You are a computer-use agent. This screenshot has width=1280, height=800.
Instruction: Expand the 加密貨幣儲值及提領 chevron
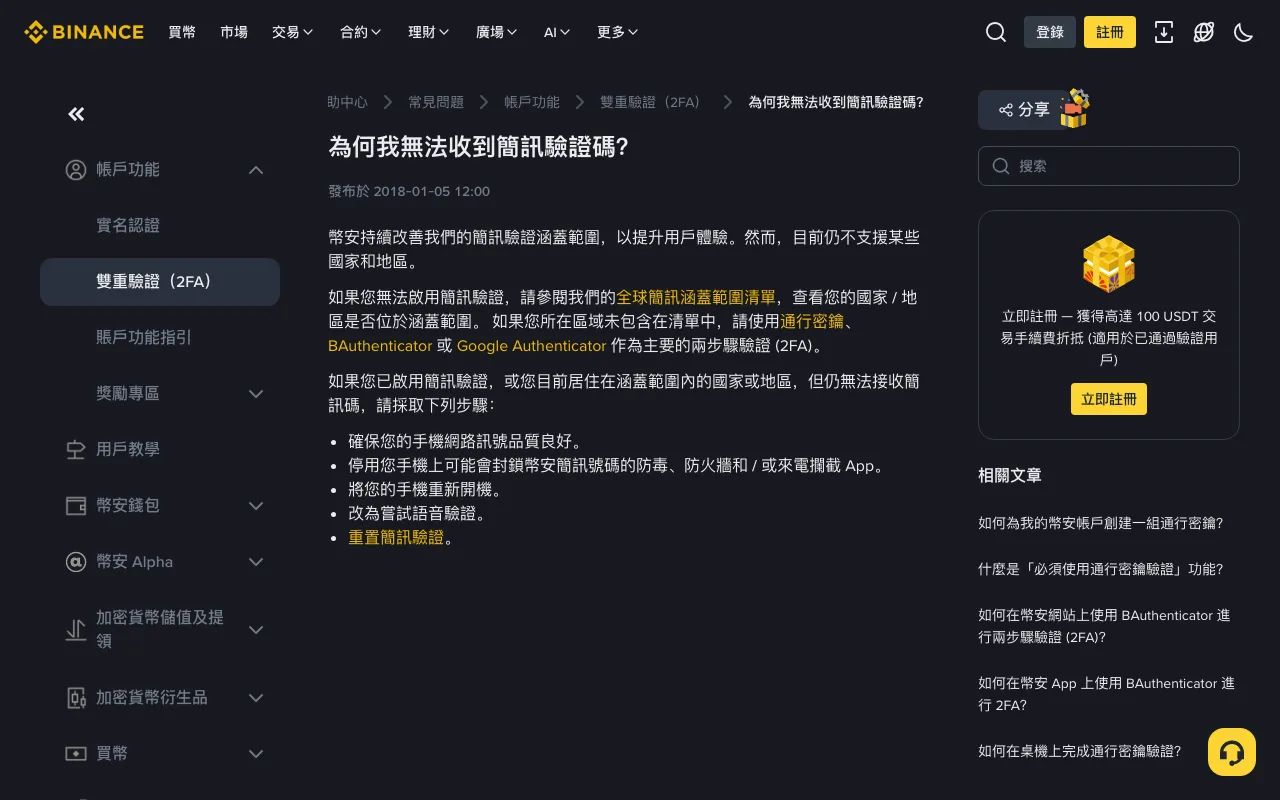tap(256, 630)
